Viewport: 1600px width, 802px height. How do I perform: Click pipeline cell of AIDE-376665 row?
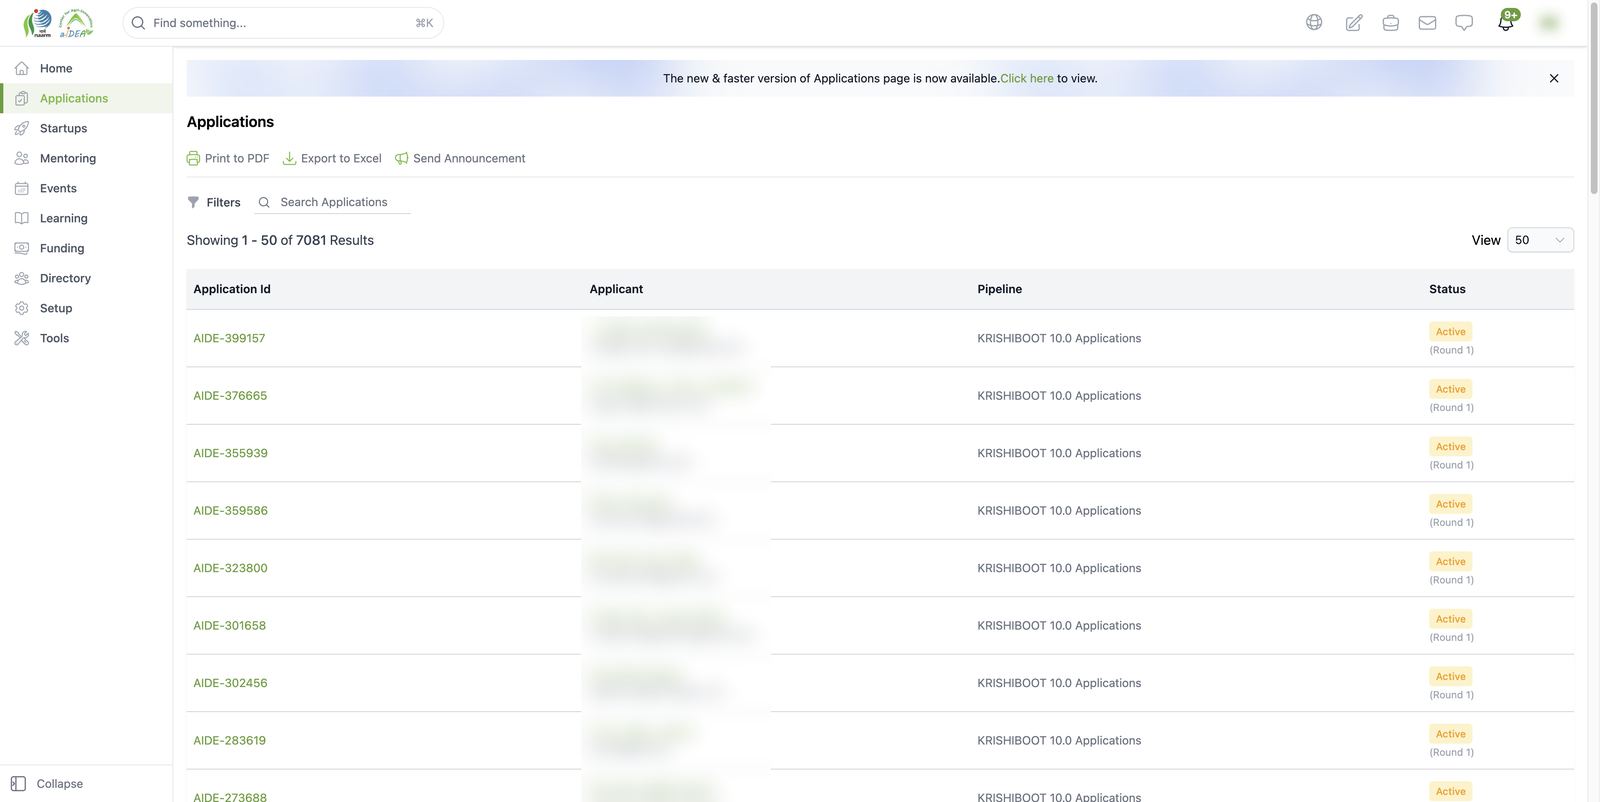coord(1059,396)
